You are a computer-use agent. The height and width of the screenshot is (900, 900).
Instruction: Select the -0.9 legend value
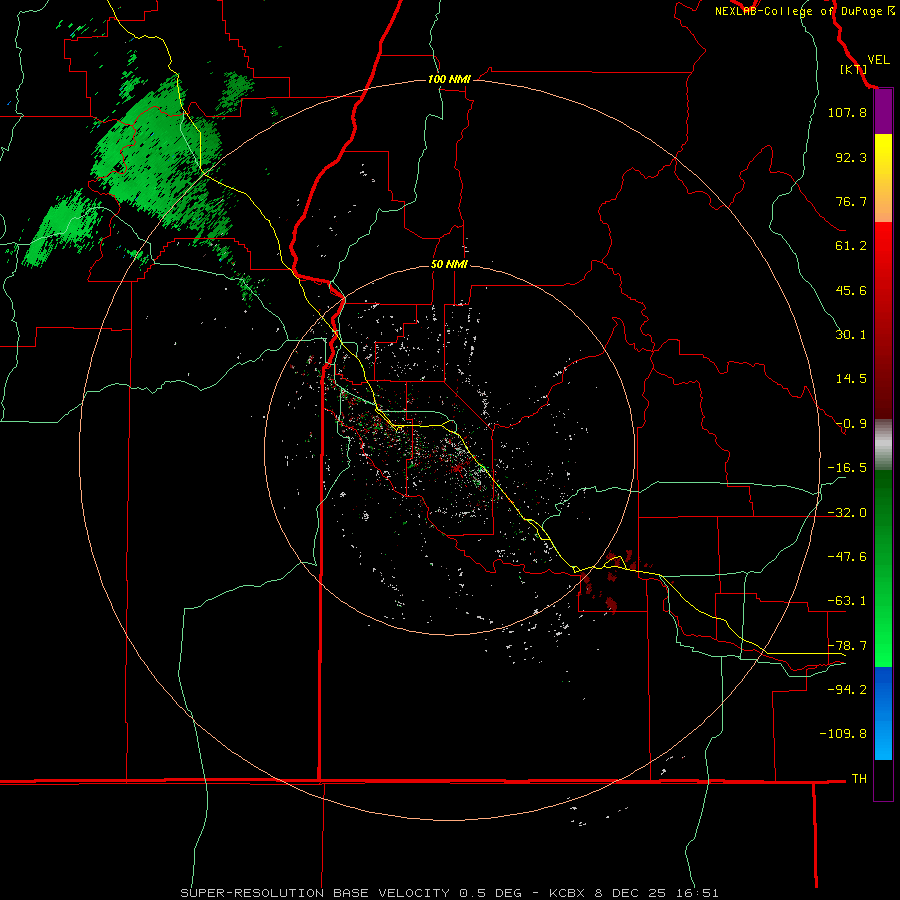pyautogui.click(x=851, y=424)
